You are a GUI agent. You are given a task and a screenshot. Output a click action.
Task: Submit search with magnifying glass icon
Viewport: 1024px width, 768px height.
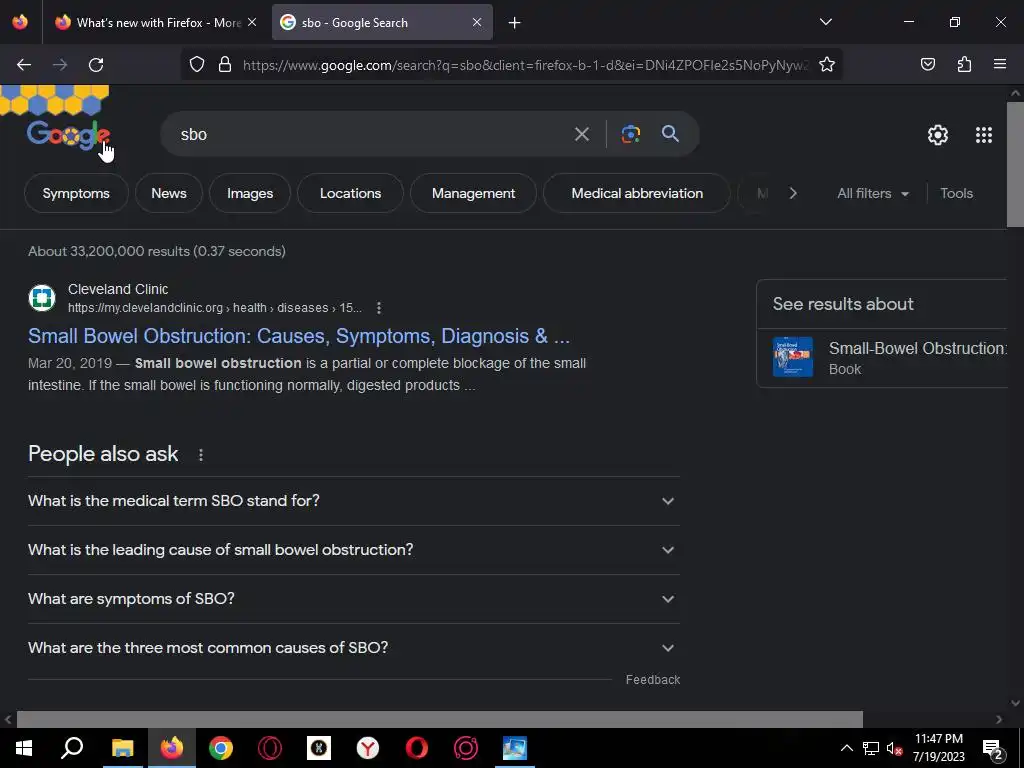pos(670,134)
